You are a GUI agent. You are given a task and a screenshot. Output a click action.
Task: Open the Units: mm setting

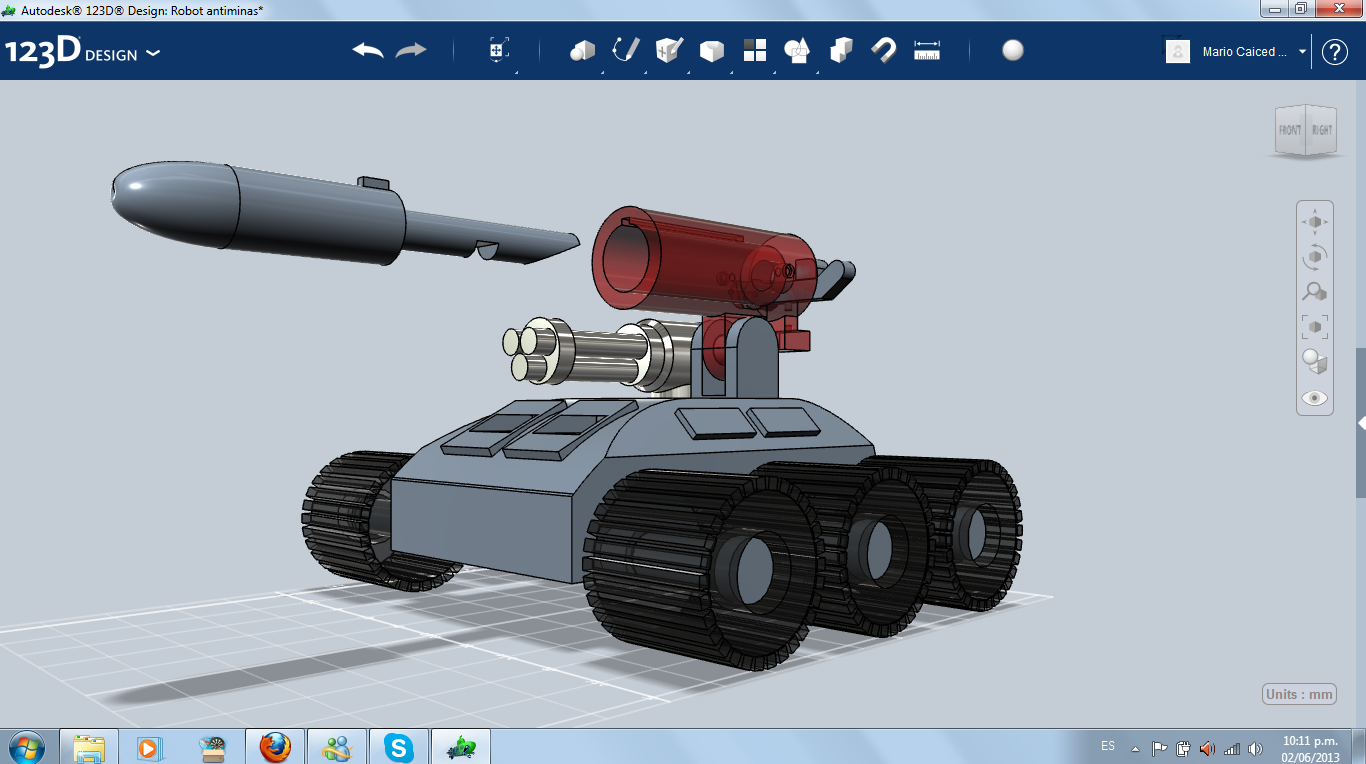pos(1300,694)
